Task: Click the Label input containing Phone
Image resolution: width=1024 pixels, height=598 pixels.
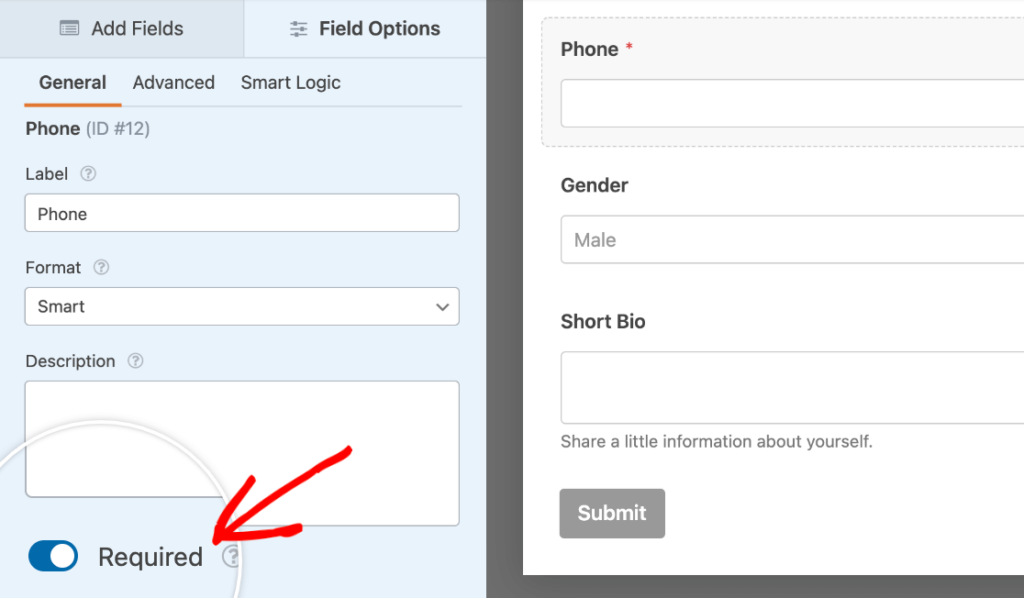Action: coord(241,213)
